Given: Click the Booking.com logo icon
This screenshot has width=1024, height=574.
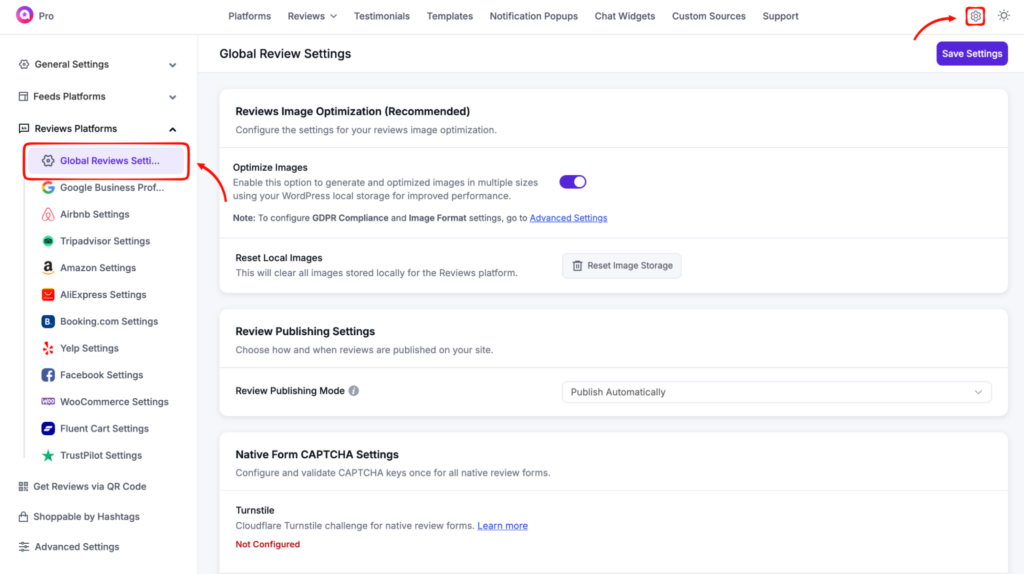Looking at the screenshot, I should [48, 321].
